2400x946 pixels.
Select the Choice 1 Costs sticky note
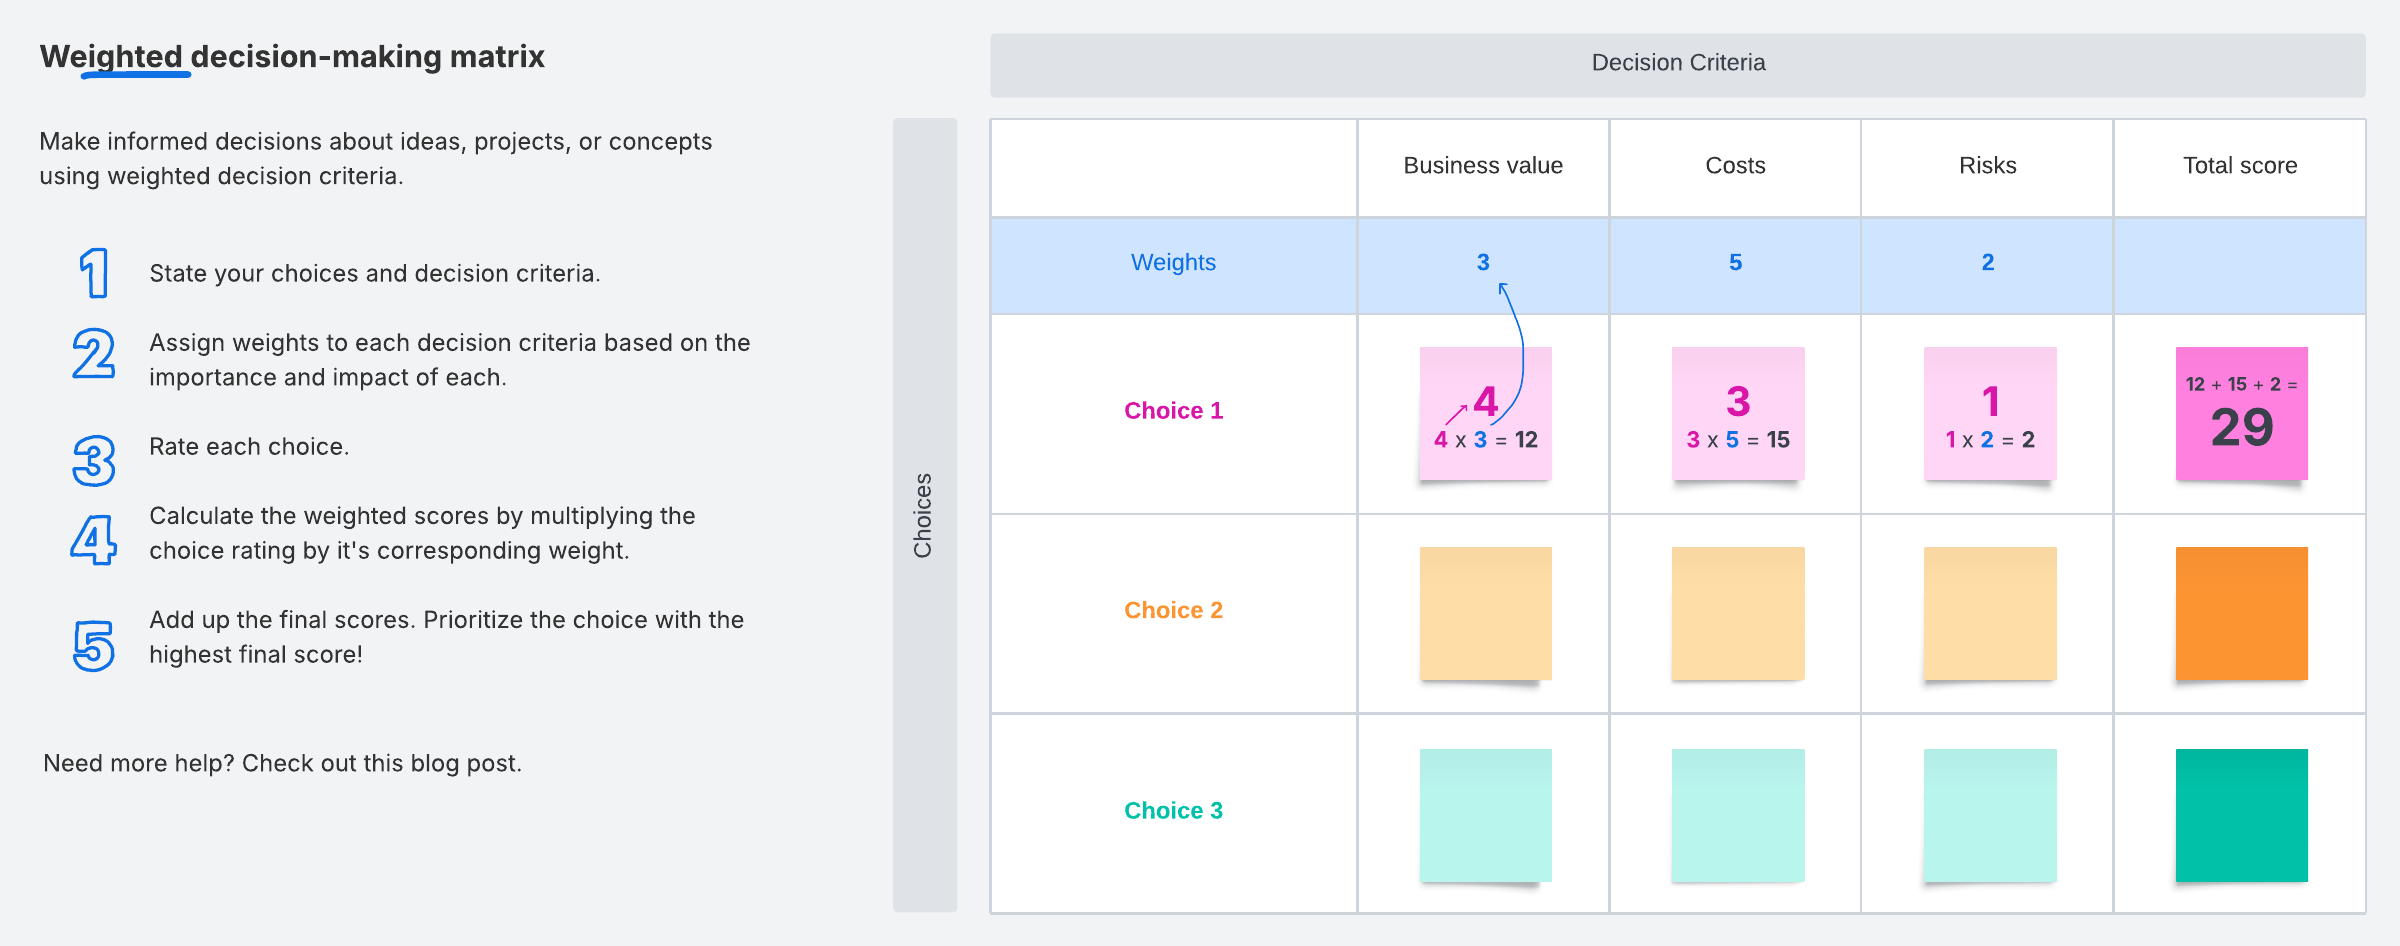point(1737,413)
